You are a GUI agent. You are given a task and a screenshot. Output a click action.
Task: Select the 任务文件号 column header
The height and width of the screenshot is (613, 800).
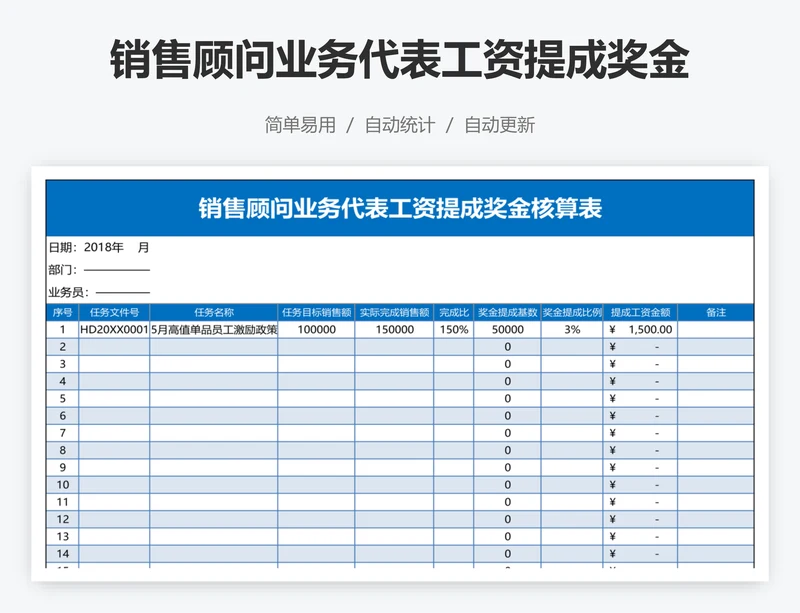[114, 312]
